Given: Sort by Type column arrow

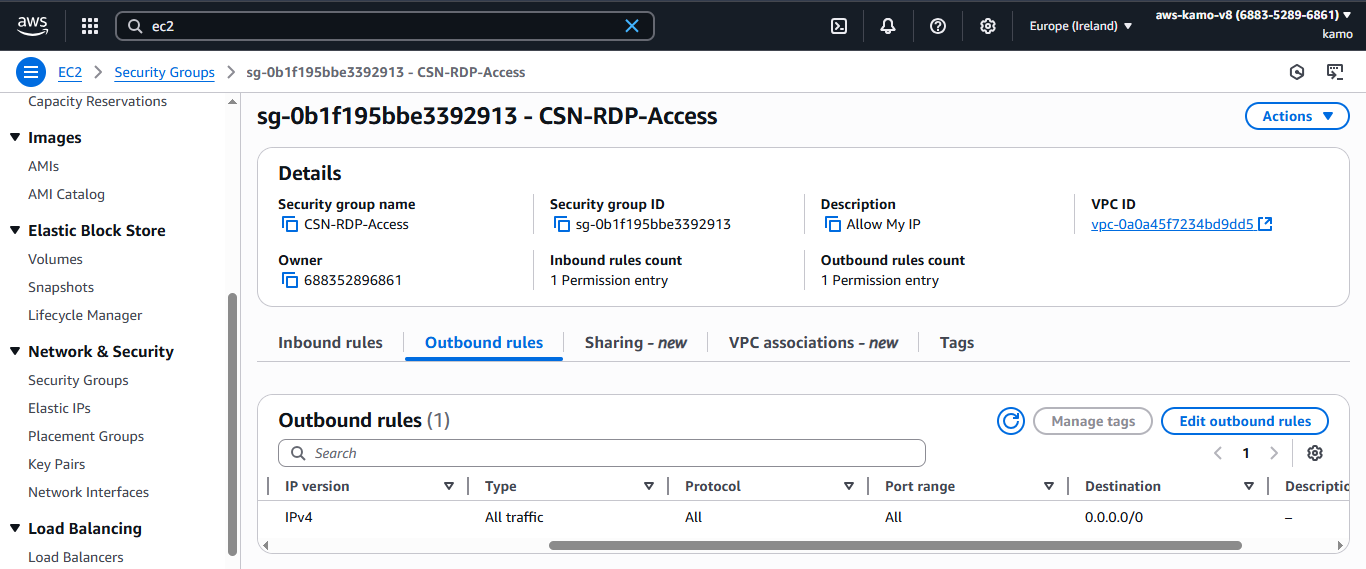Looking at the screenshot, I should (649, 486).
